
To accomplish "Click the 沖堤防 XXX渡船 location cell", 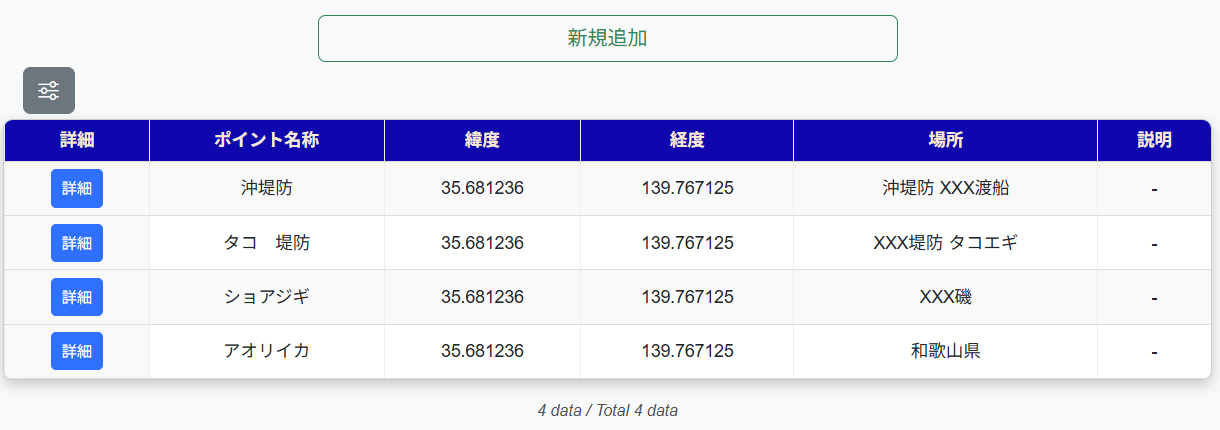I will pos(945,188).
